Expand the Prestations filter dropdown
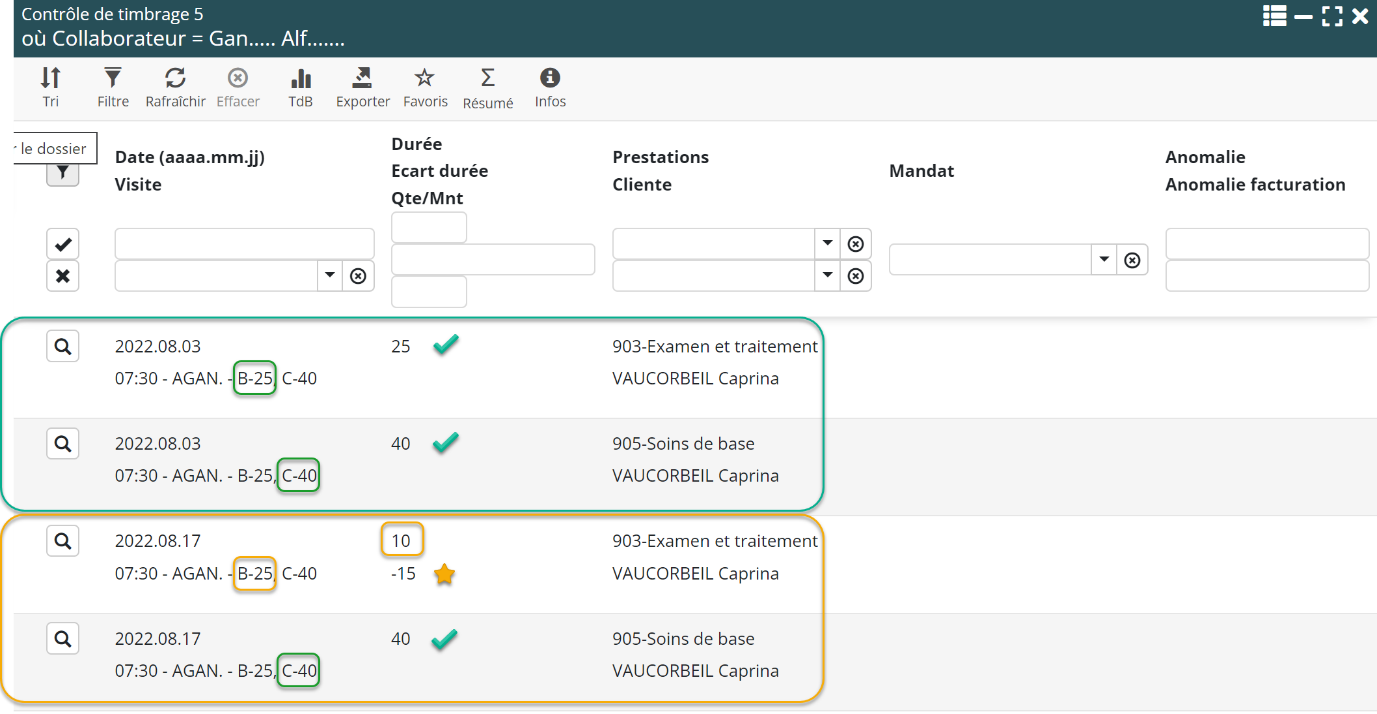Image resolution: width=1377 pixels, height=714 pixels. 827,244
